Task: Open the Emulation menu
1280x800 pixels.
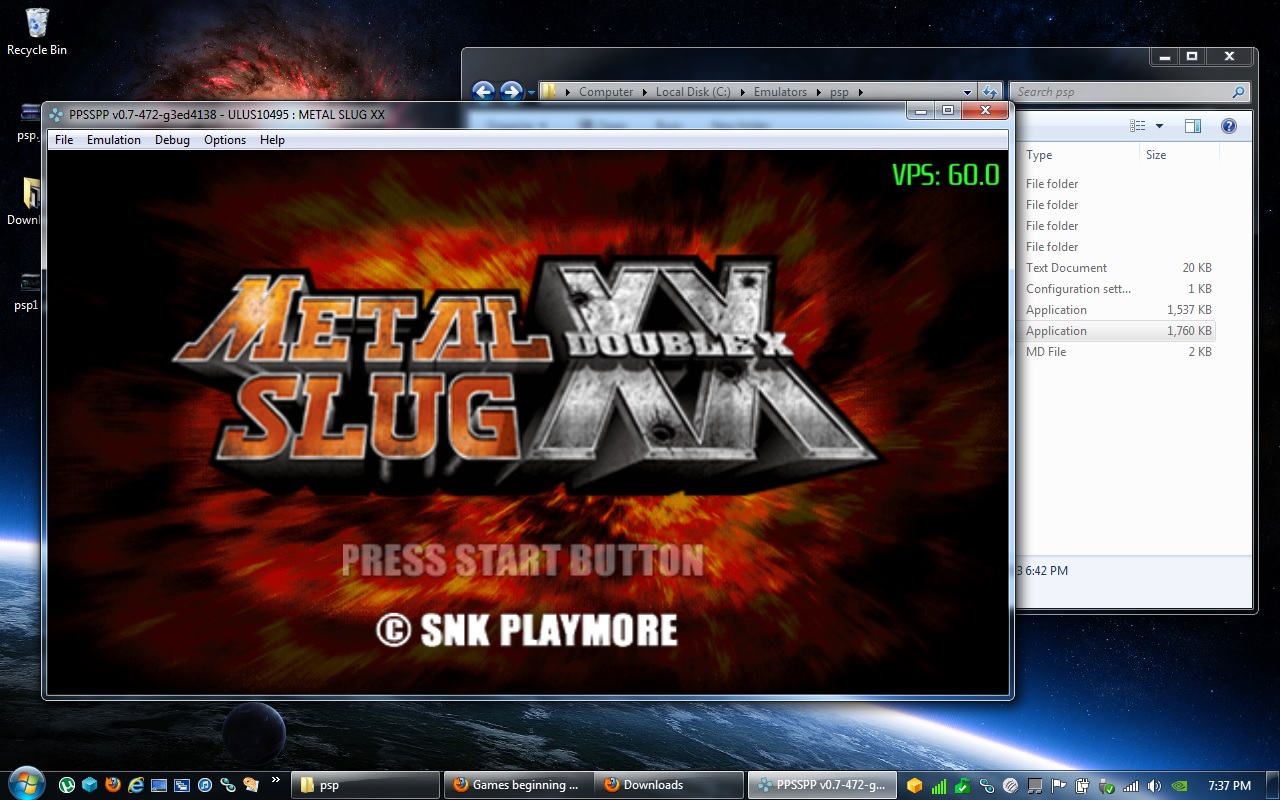Action: [x=113, y=140]
